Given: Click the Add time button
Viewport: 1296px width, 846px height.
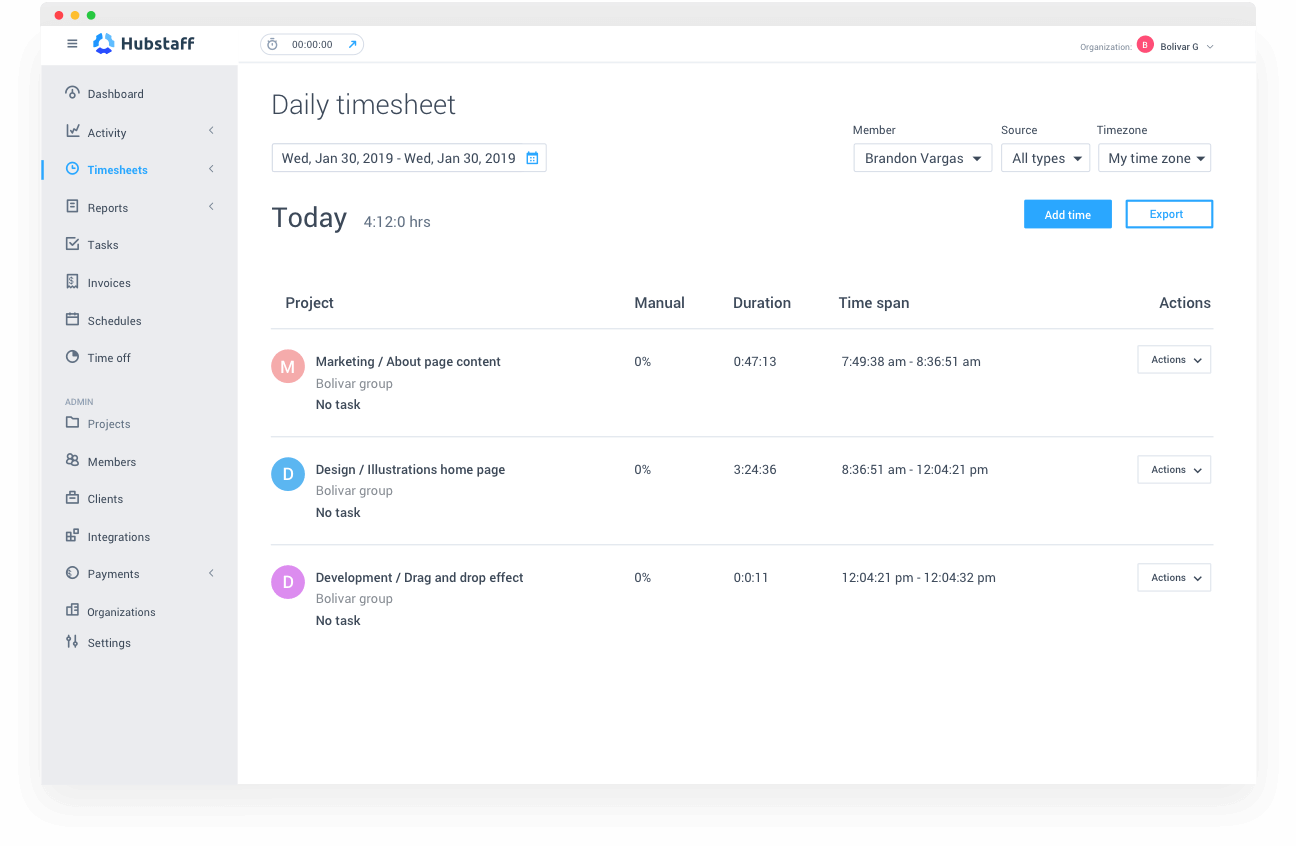Looking at the screenshot, I should 1067,214.
